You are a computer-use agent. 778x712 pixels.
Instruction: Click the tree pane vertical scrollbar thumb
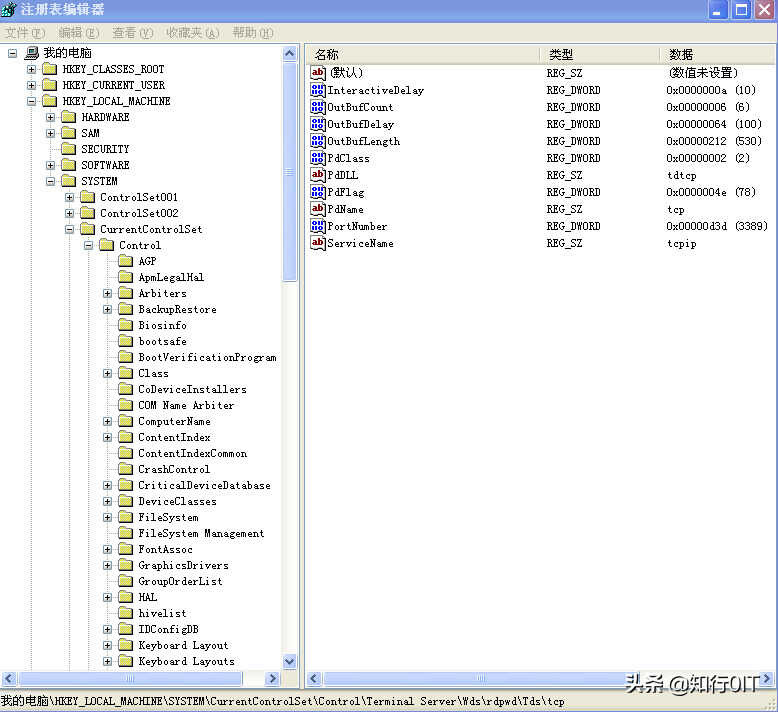290,172
